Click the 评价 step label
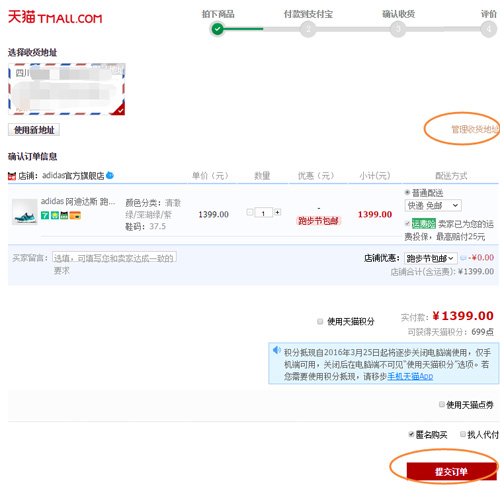 pos(489,14)
